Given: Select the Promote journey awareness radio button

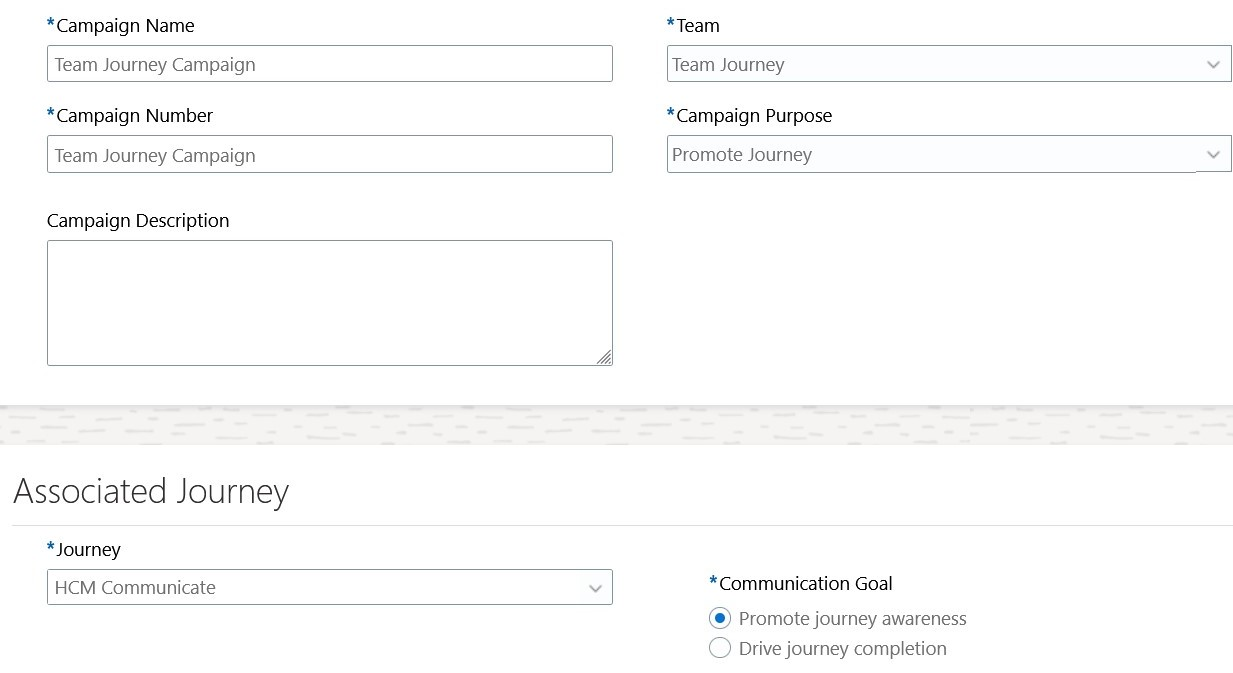Looking at the screenshot, I should point(720,619).
